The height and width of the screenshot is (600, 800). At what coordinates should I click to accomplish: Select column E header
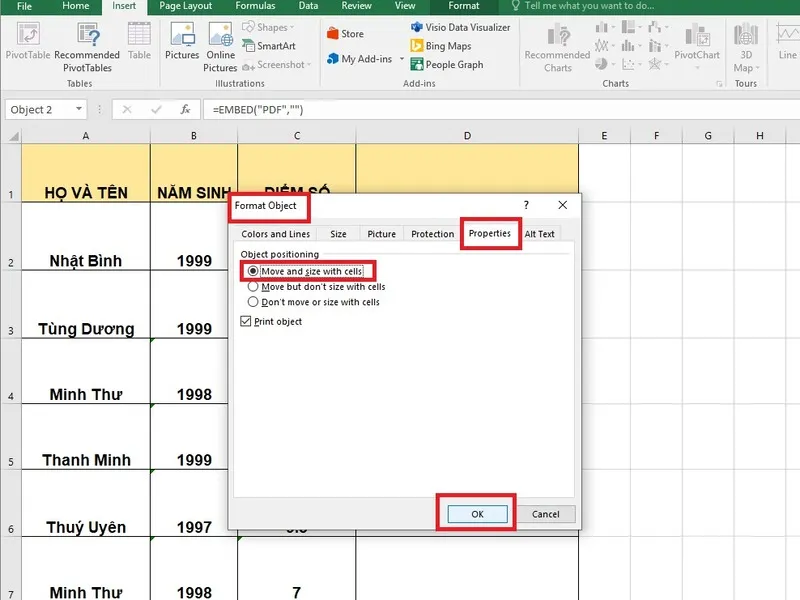(x=604, y=136)
